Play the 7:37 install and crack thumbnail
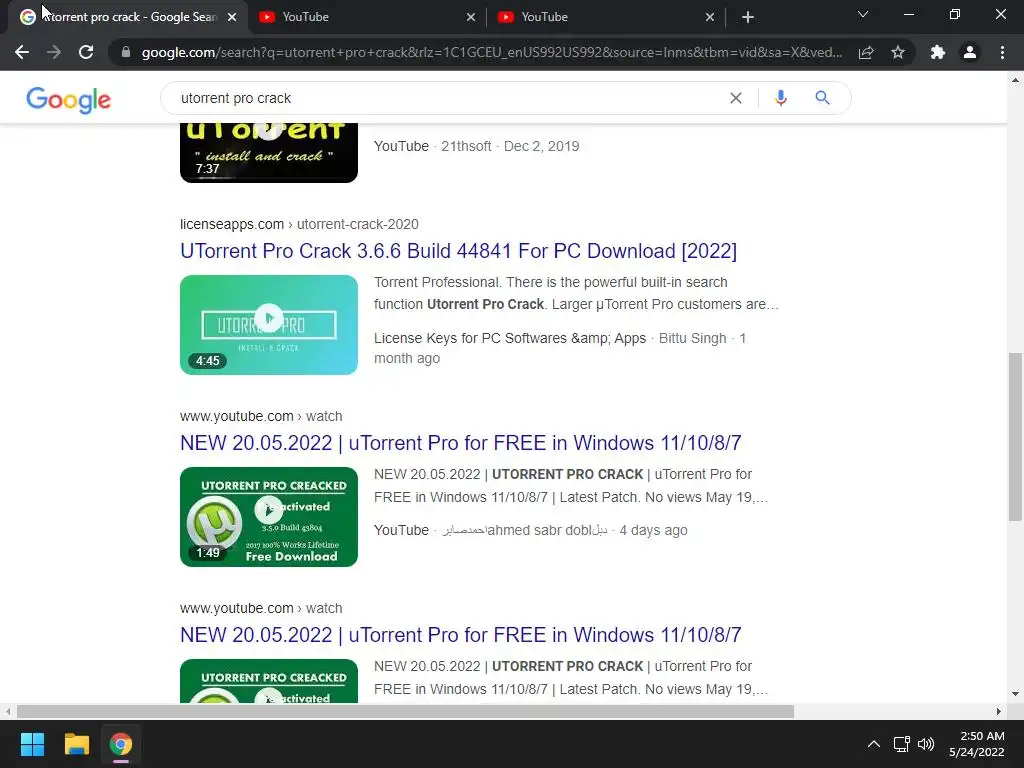Image resolution: width=1024 pixels, height=768 pixels. click(269, 153)
